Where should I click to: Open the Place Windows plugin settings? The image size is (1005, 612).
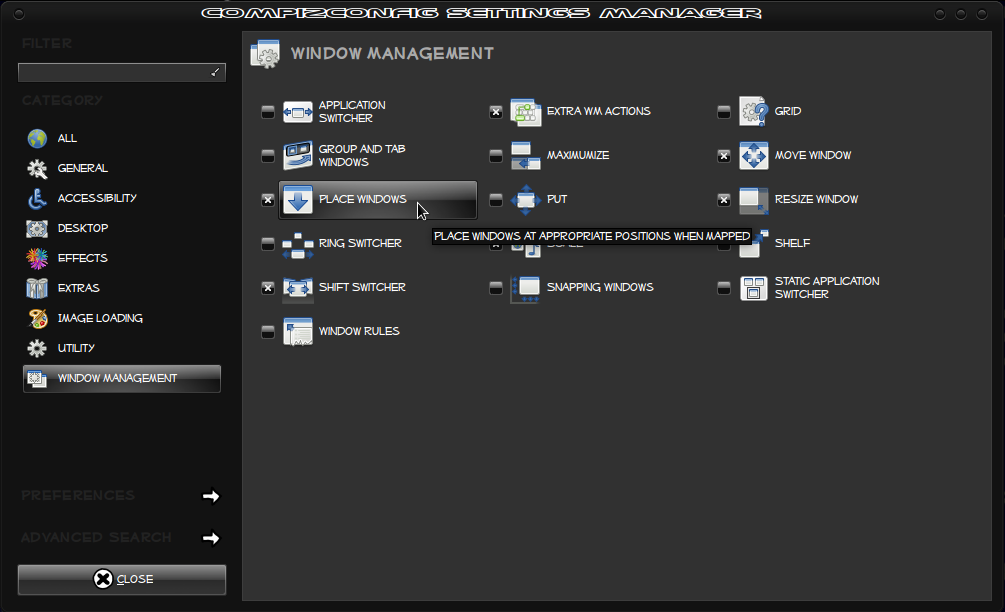(378, 200)
